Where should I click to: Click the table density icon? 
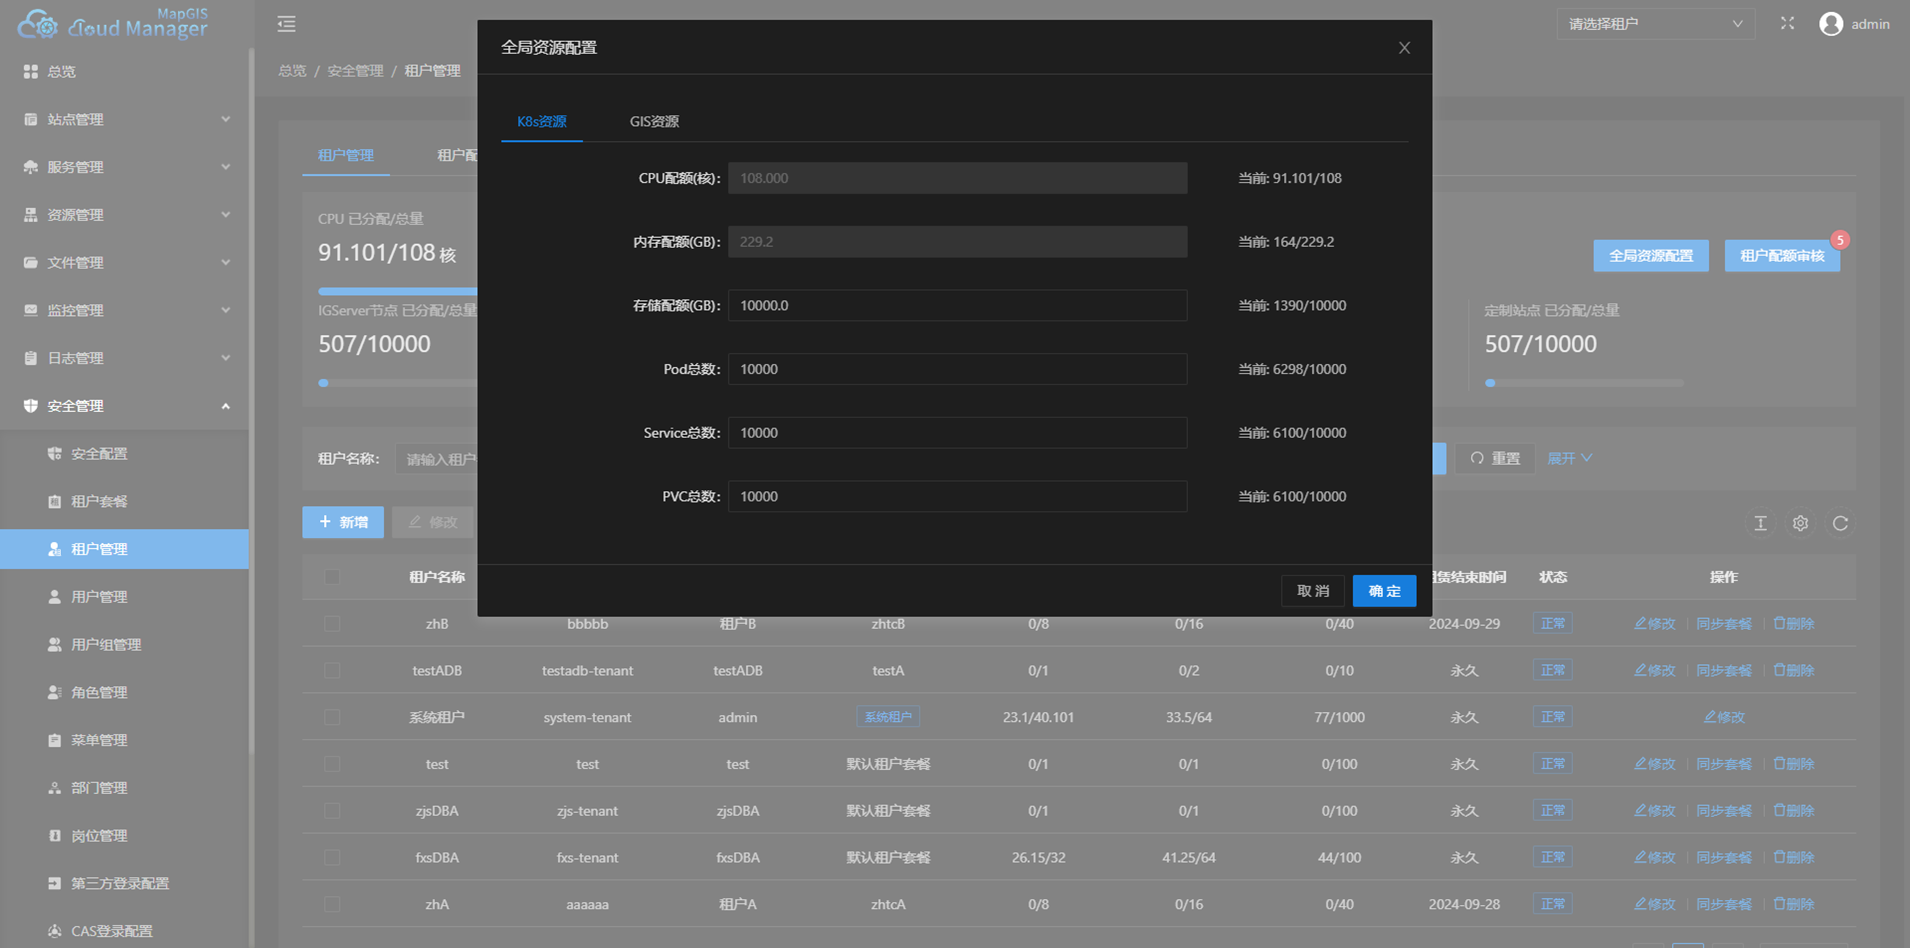[1761, 523]
